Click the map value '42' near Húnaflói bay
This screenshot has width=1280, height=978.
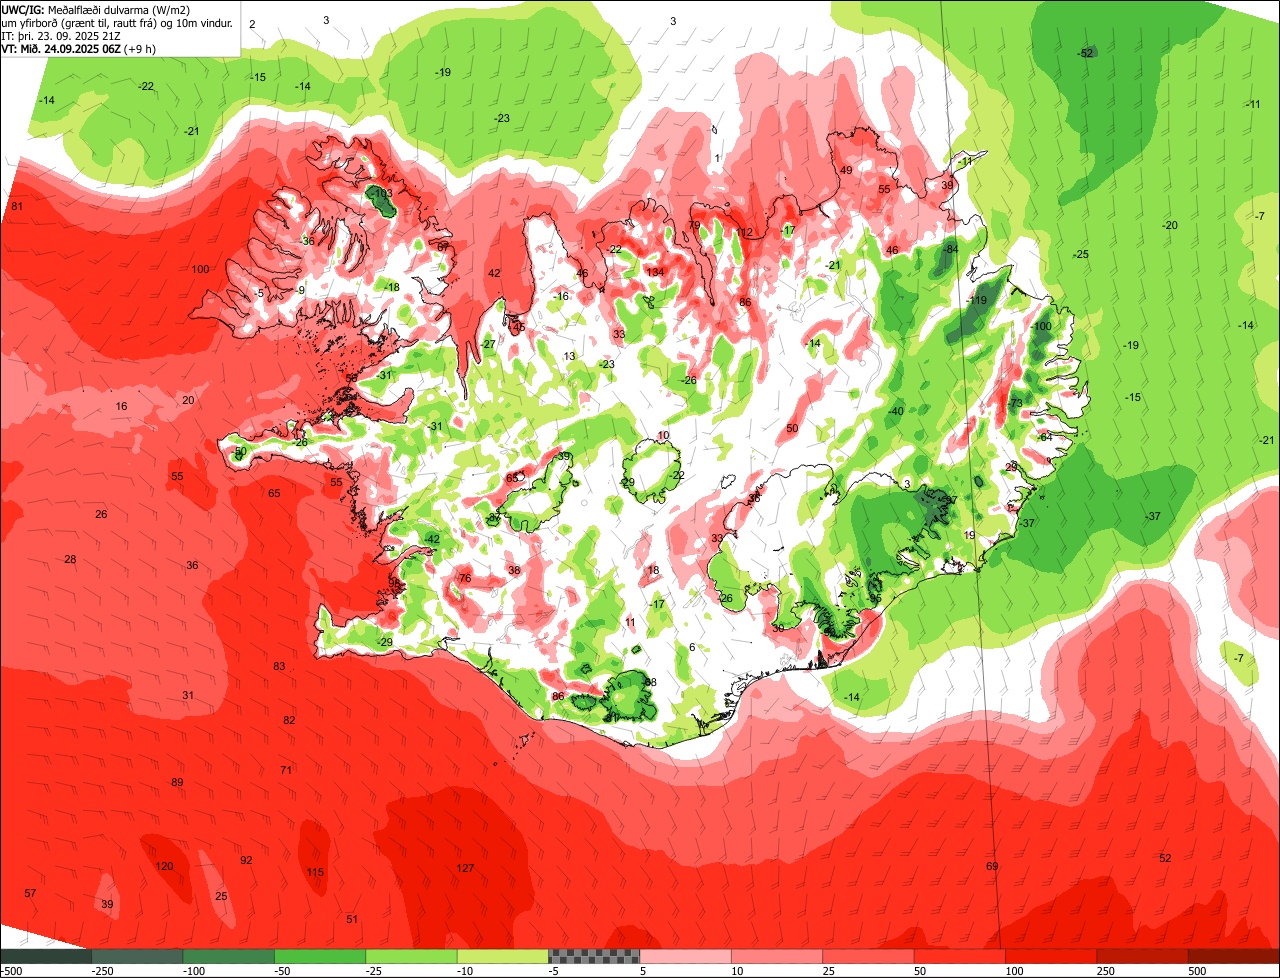pos(494,273)
